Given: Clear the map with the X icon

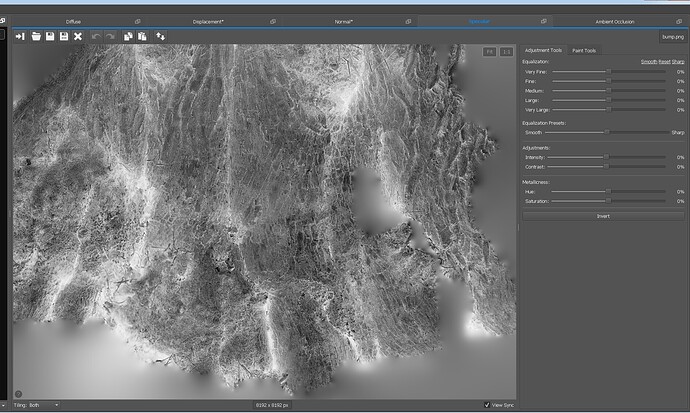Looking at the screenshot, I should point(78,37).
